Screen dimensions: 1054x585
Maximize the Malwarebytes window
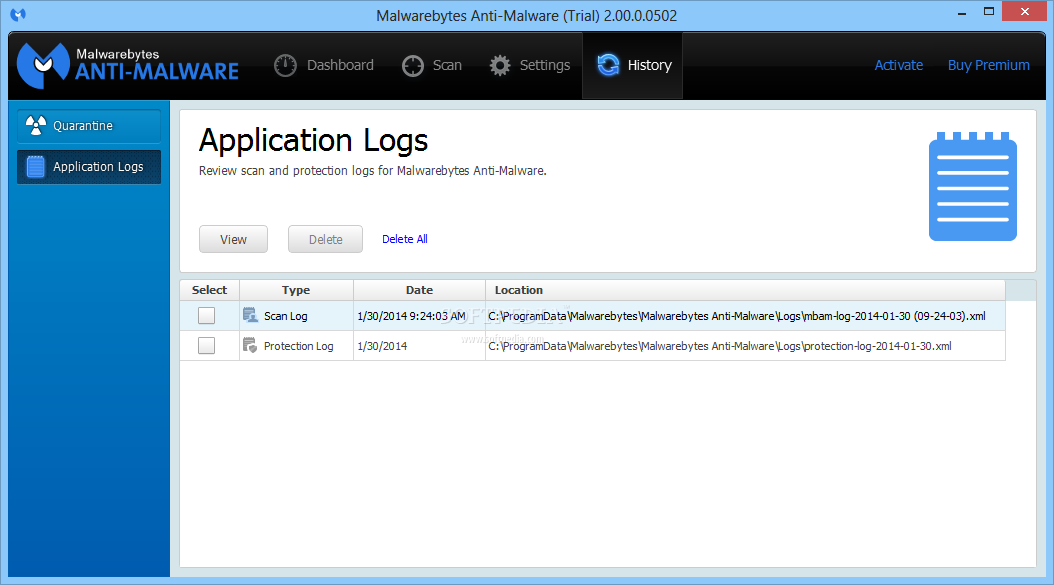pyautogui.click(x=989, y=11)
